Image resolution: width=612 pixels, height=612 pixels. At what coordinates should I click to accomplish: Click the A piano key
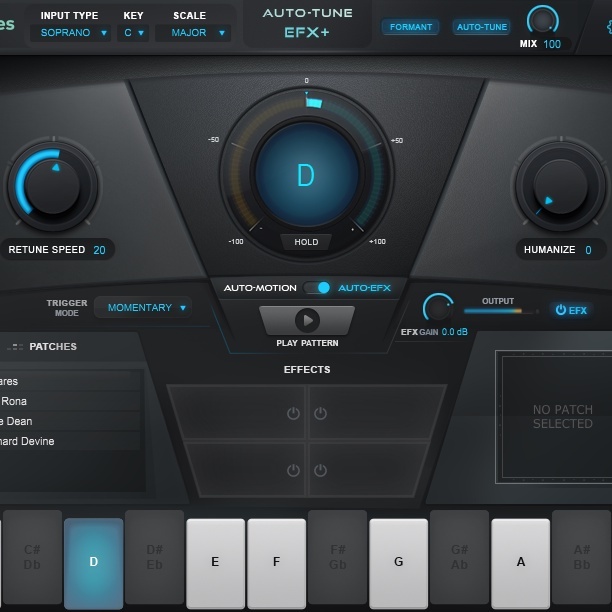pyautogui.click(x=521, y=563)
